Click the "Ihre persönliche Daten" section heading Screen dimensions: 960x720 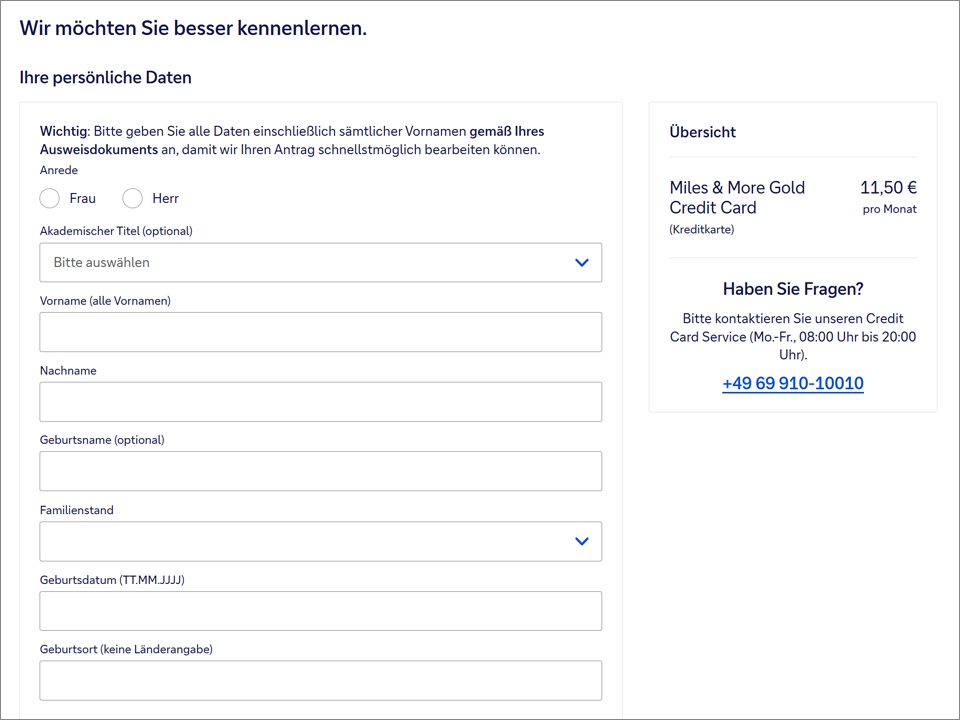tap(105, 77)
